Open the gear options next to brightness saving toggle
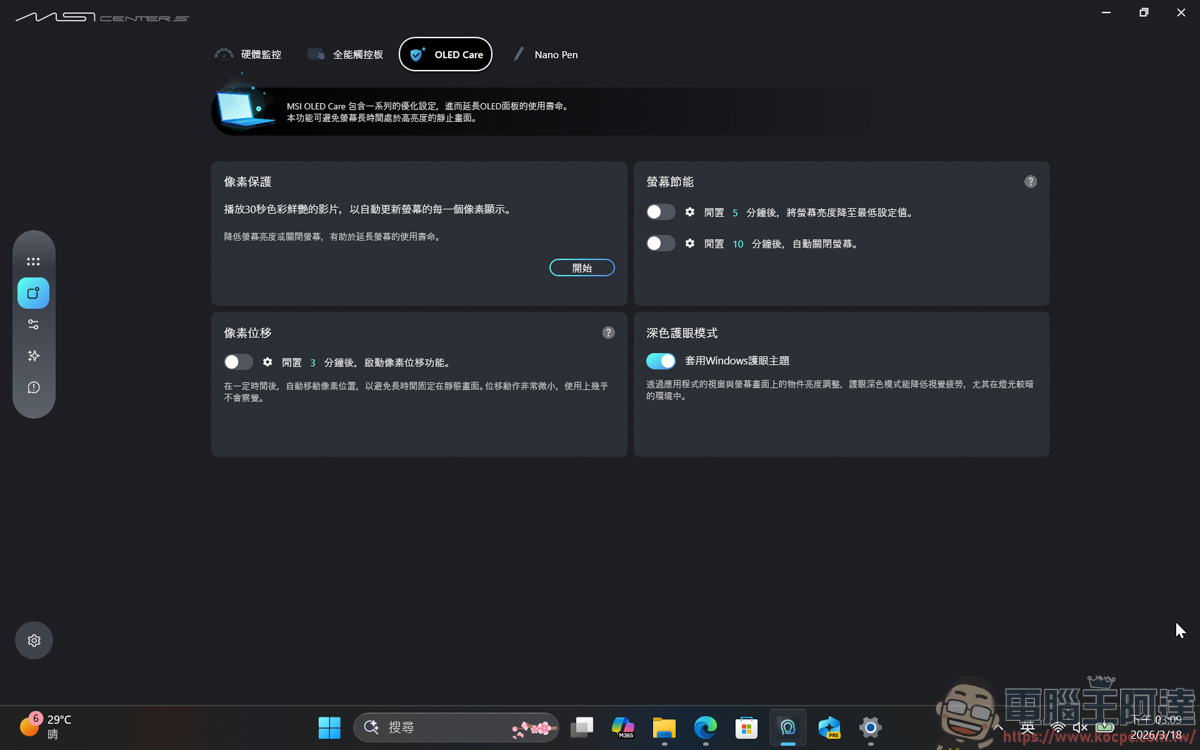Viewport: 1200px width, 750px height. coord(689,211)
